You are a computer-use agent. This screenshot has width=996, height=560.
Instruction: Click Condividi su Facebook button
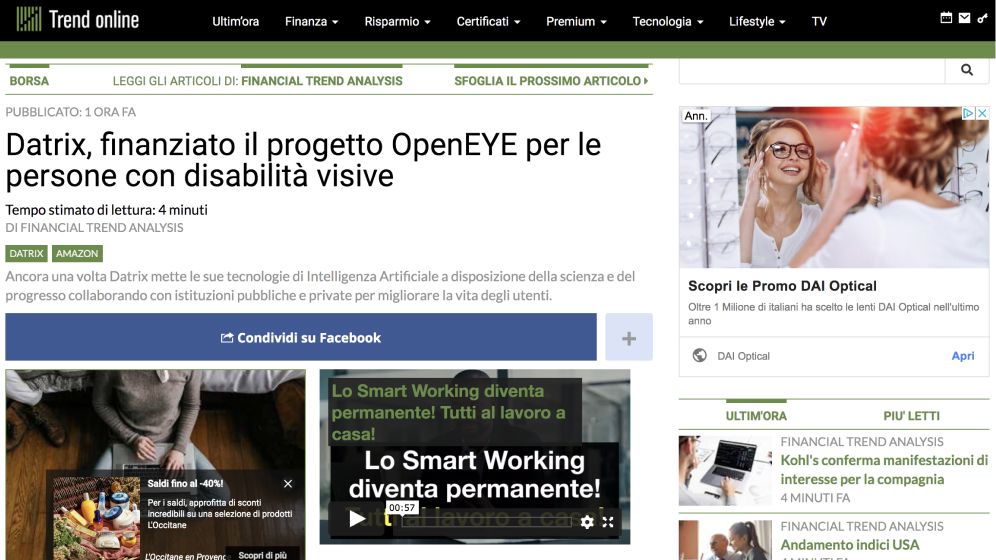(301, 337)
